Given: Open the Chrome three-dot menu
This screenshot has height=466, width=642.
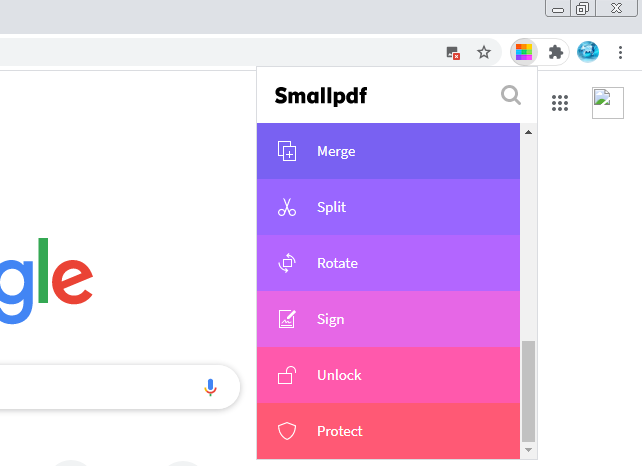Looking at the screenshot, I should (620, 52).
